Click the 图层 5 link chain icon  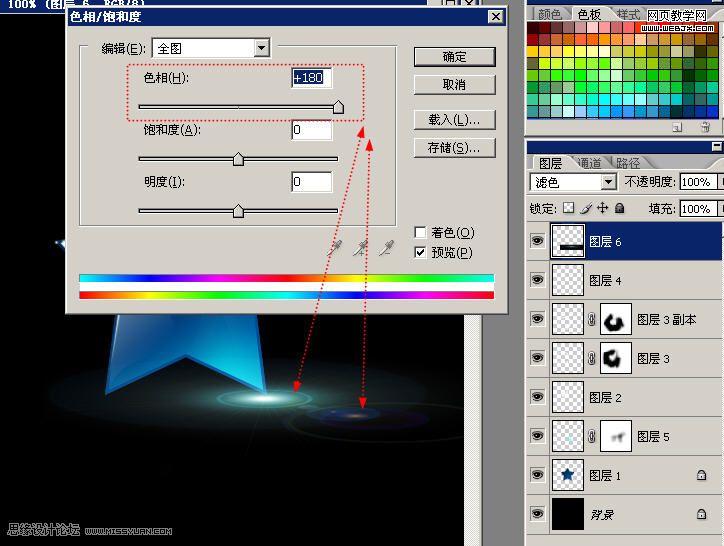pyautogui.click(x=591, y=436)
